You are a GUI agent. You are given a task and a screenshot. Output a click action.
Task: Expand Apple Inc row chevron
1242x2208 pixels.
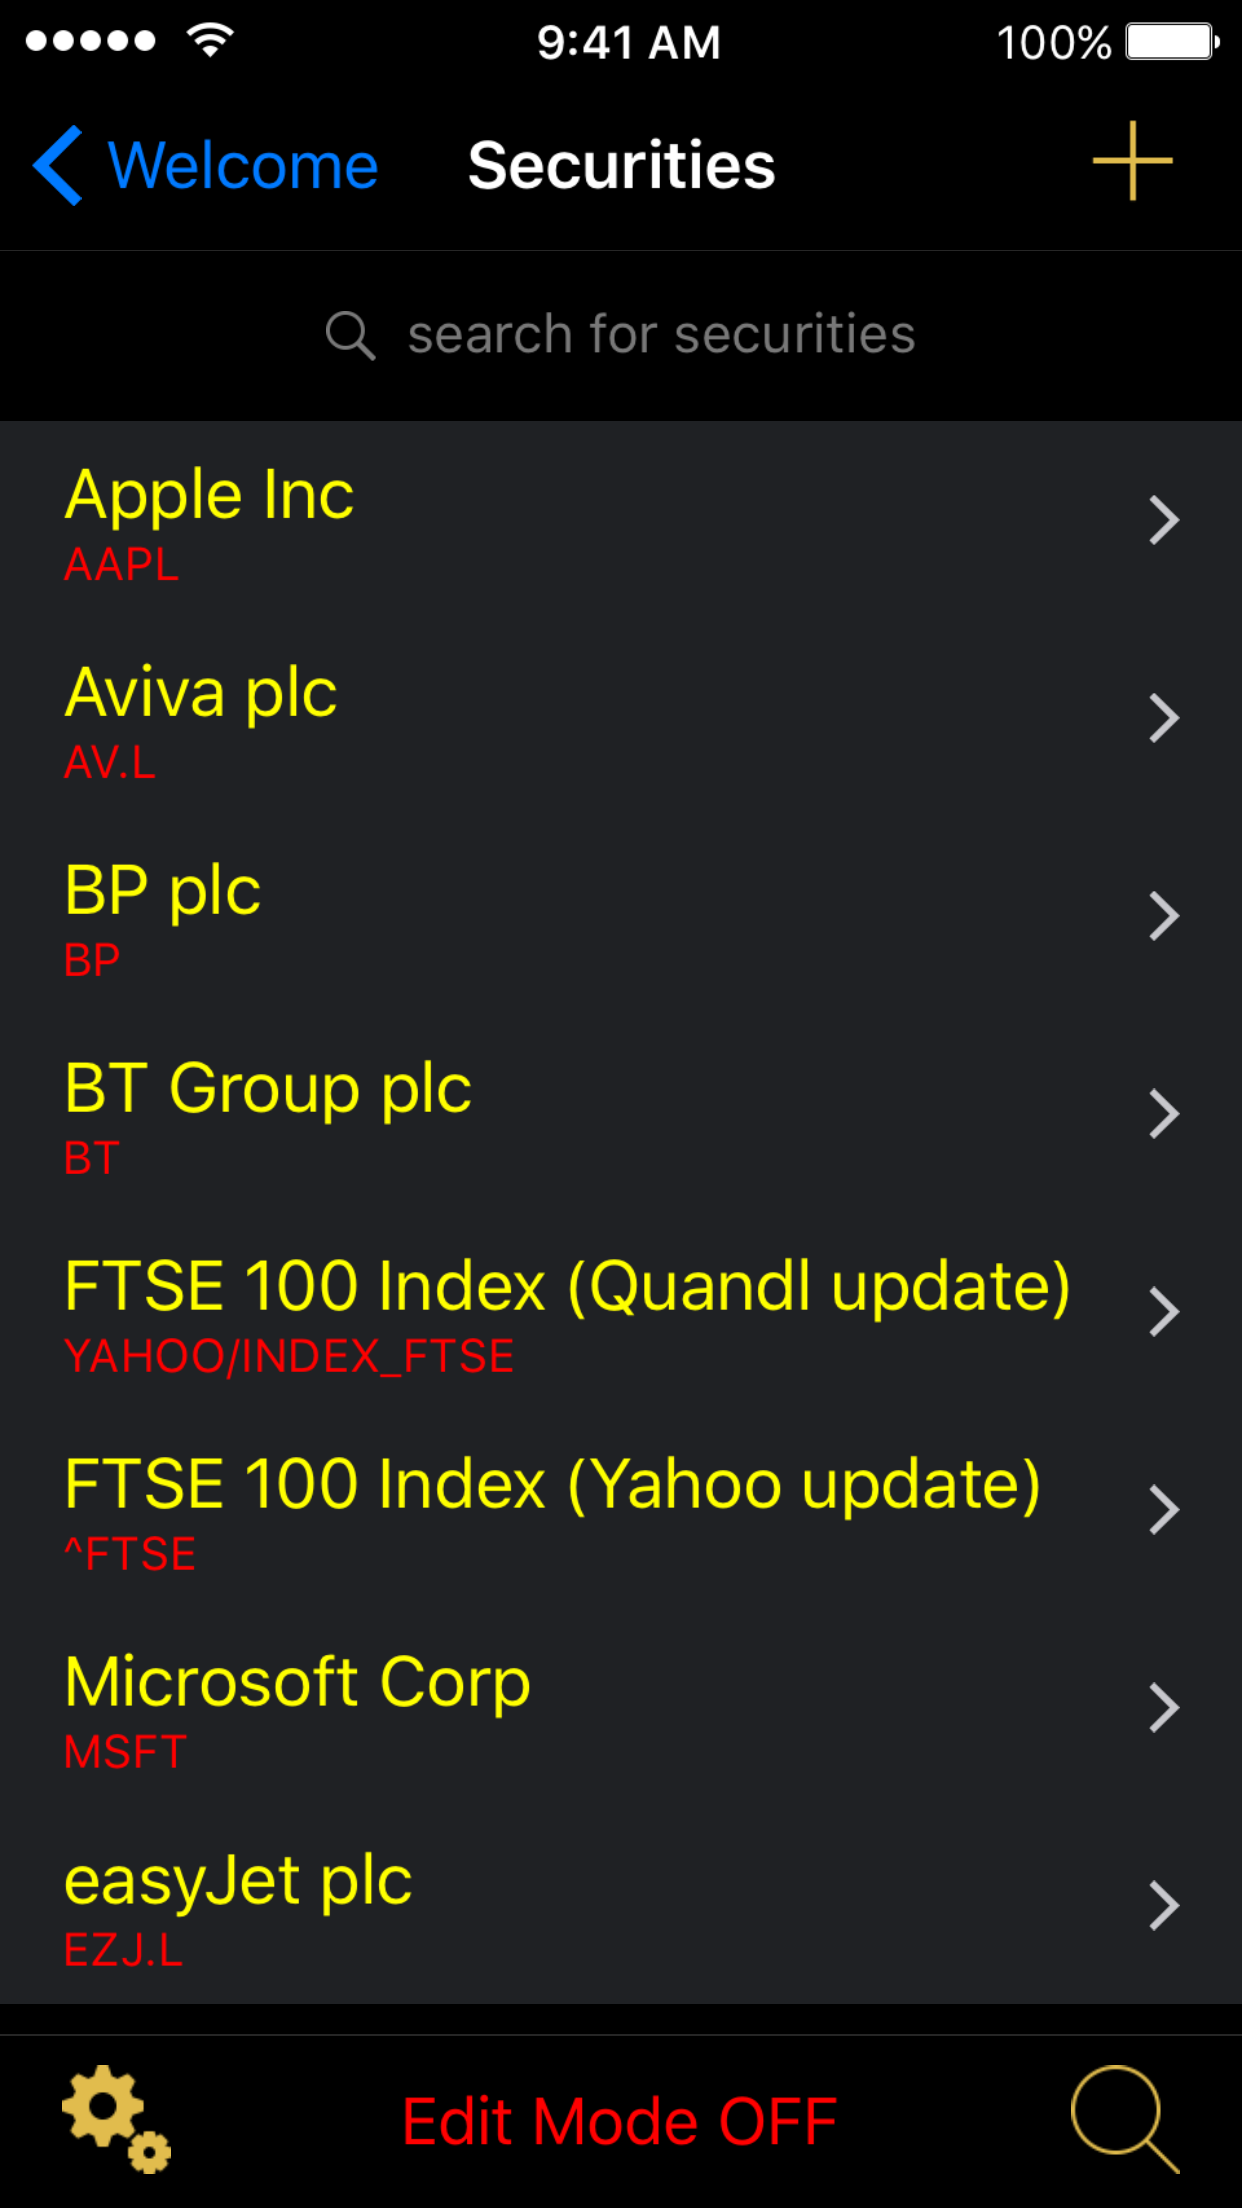point(1164,520)
